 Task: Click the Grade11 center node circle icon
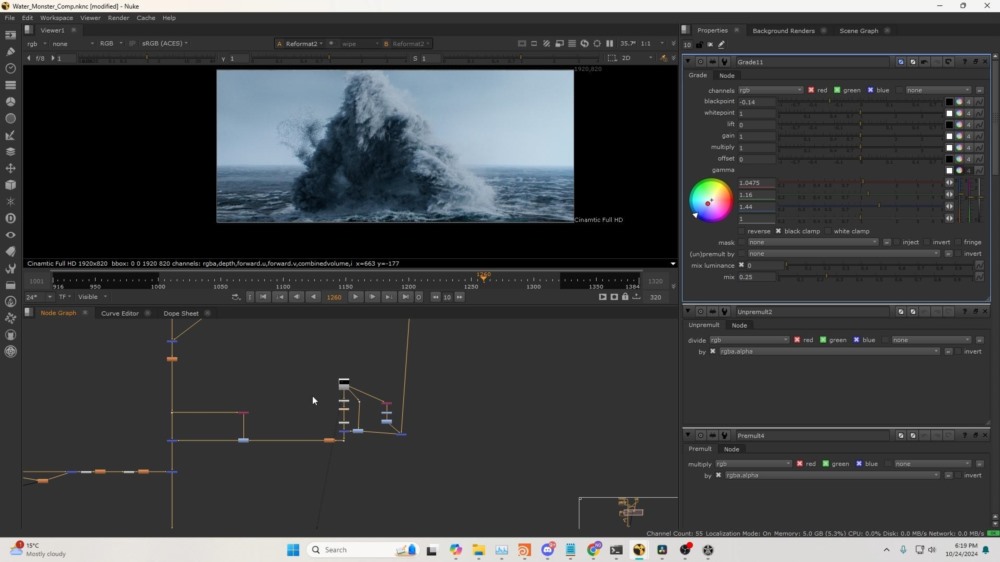tap(700, 62)
